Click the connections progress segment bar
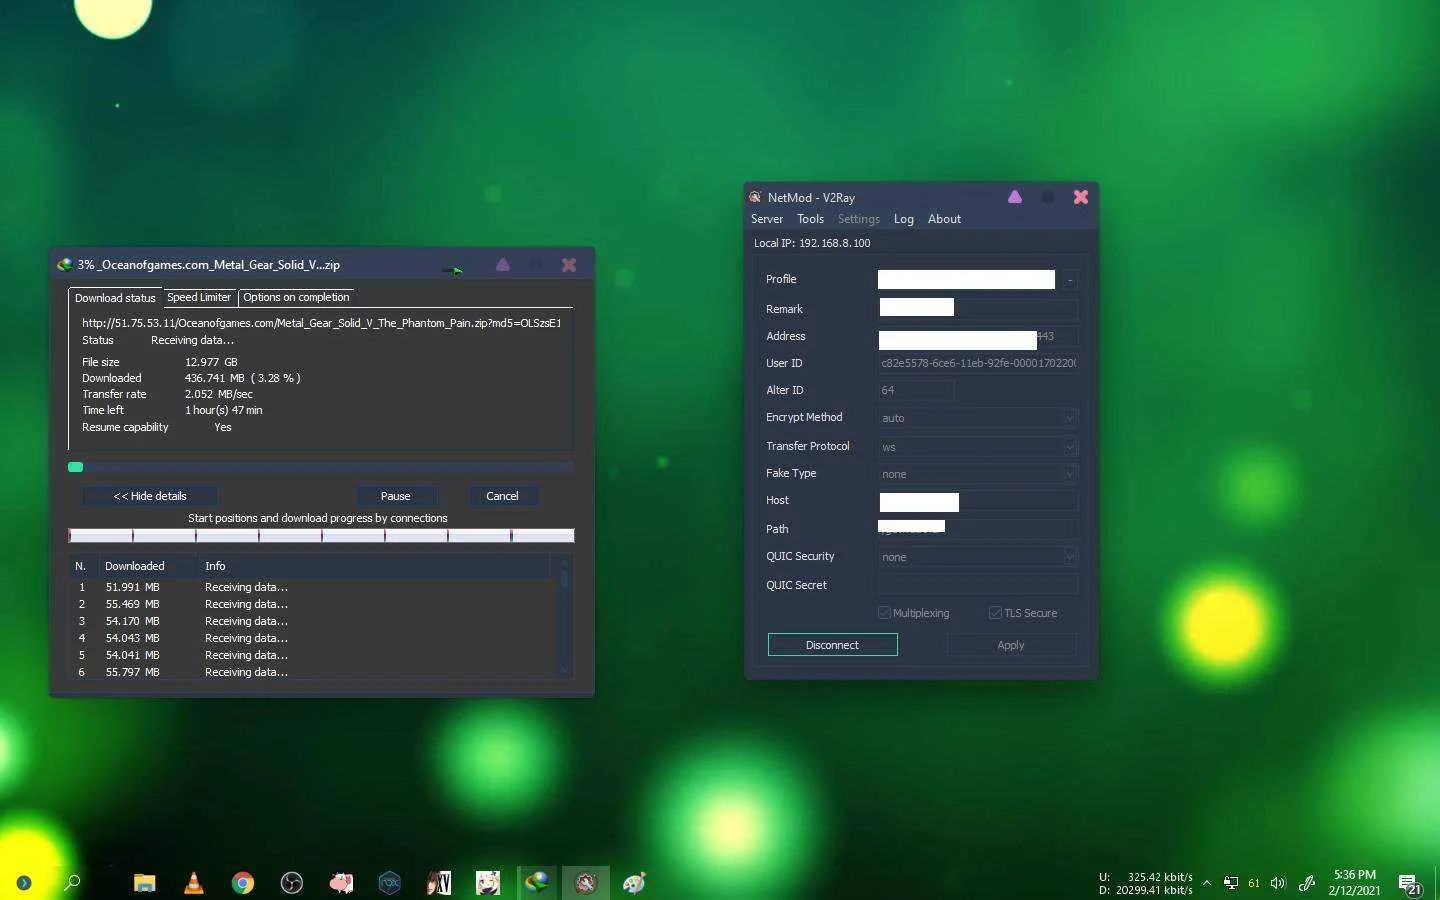This screenshot has width=1440, height=900. coord(321,536)
